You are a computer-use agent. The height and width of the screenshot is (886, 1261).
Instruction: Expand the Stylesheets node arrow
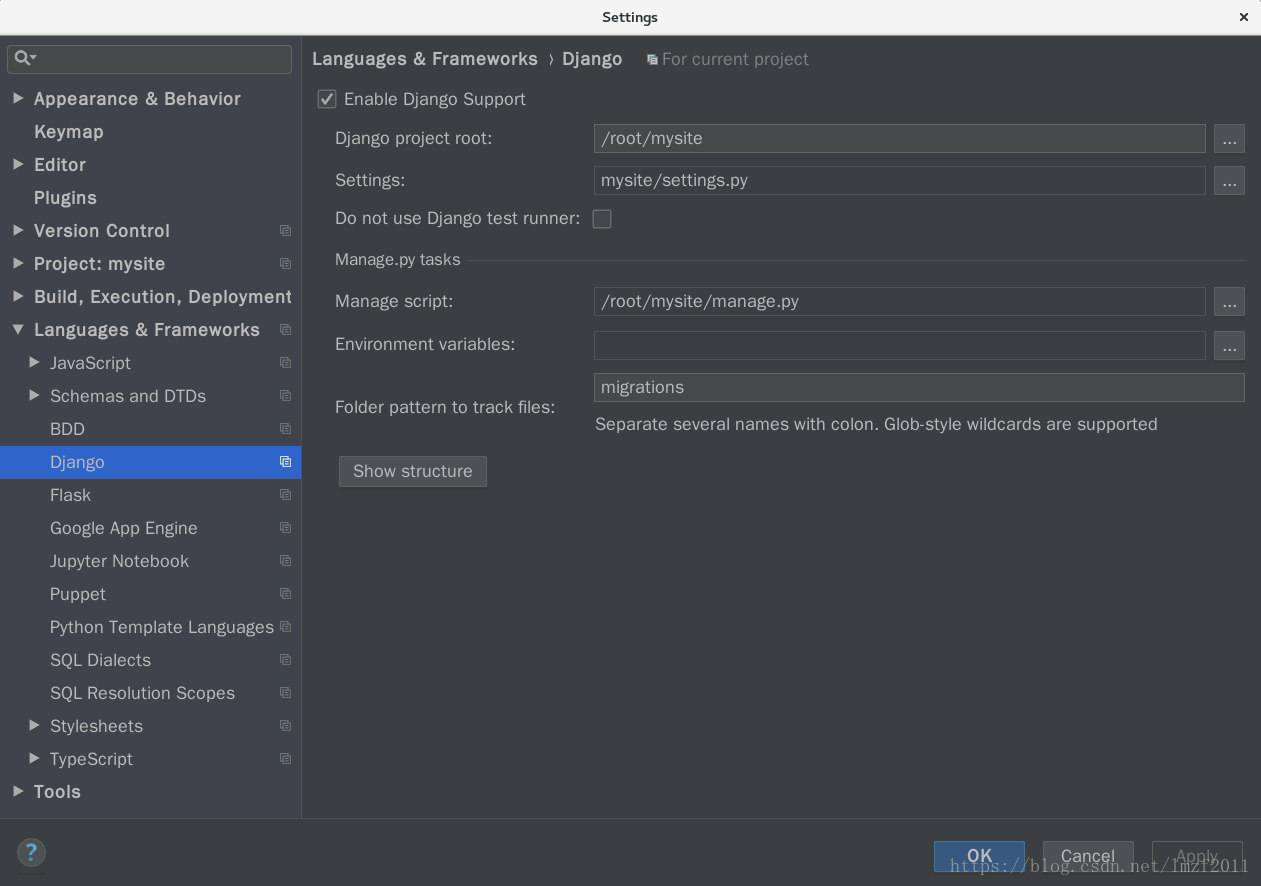35,725
